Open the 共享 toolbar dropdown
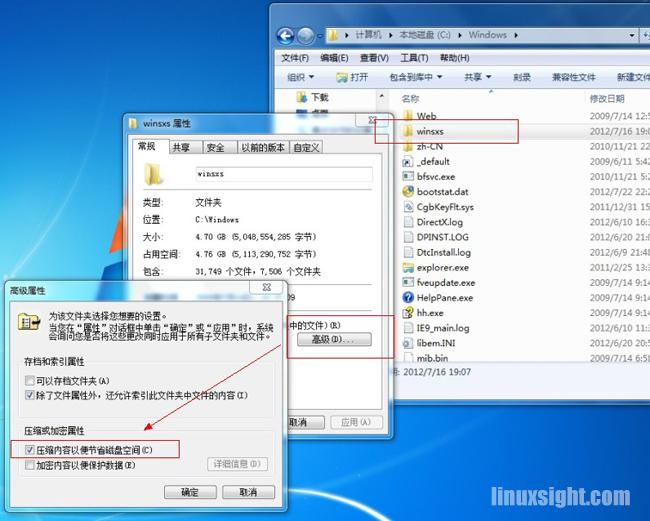Screen dimensions: 650x521 477,77
